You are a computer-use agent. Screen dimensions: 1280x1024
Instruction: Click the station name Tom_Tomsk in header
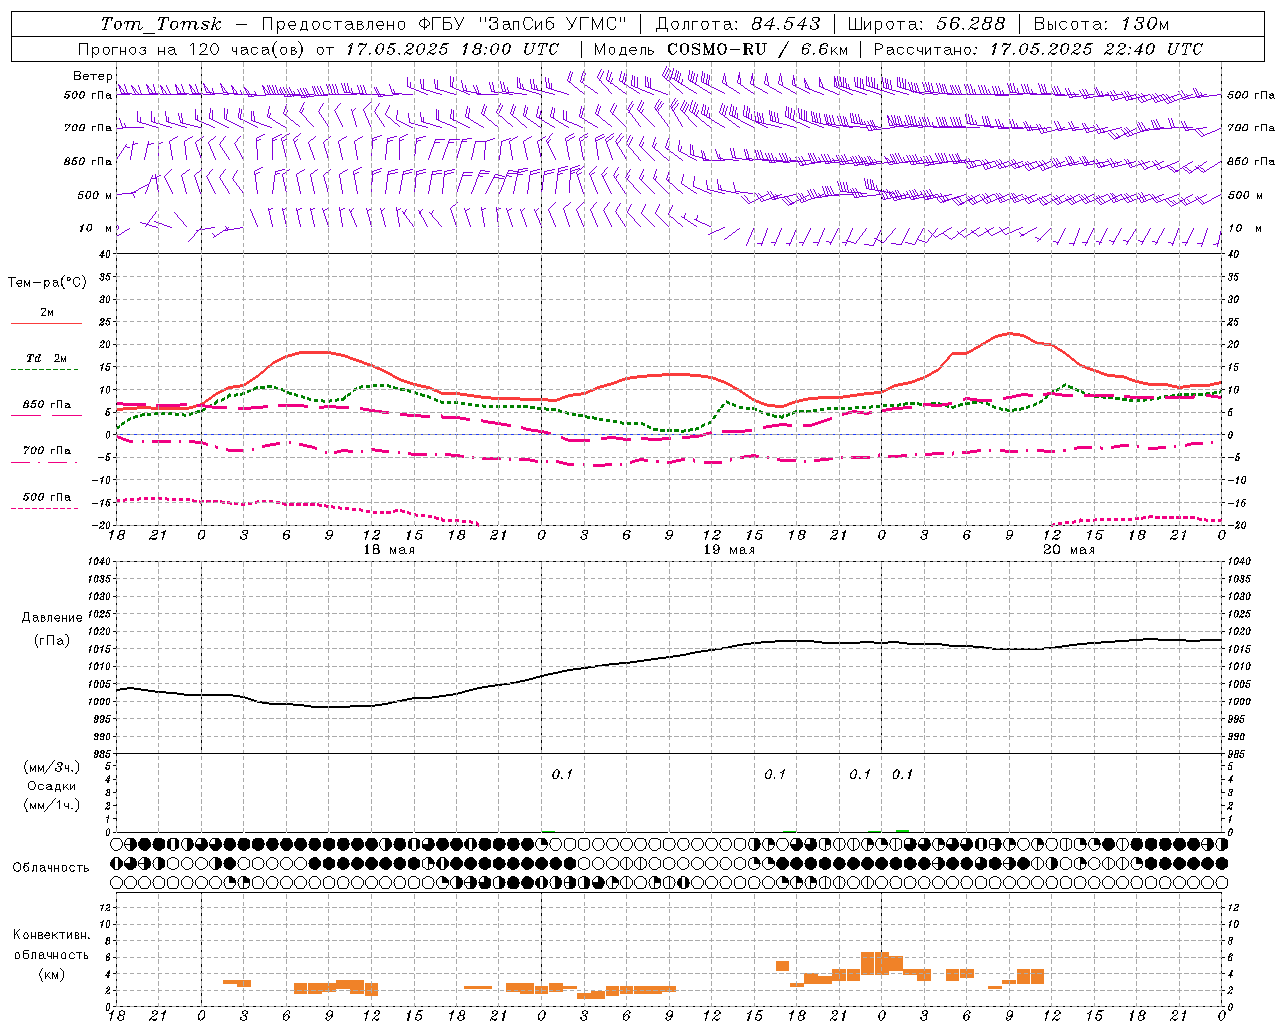click(x=161, y=24)
